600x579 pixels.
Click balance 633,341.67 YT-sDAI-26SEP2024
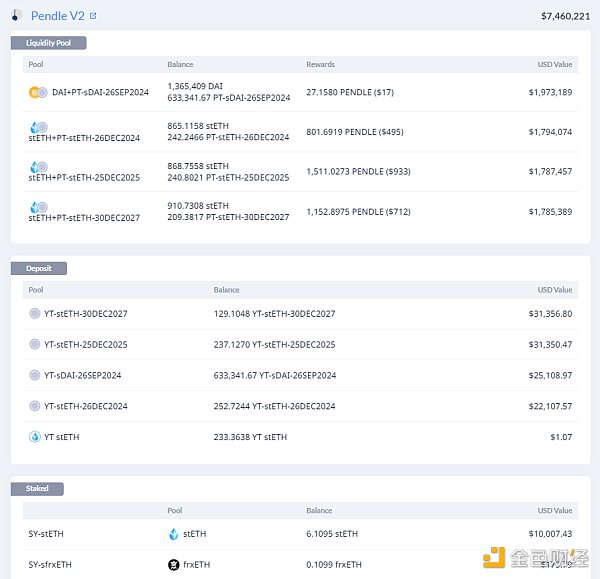click(275, 375)
